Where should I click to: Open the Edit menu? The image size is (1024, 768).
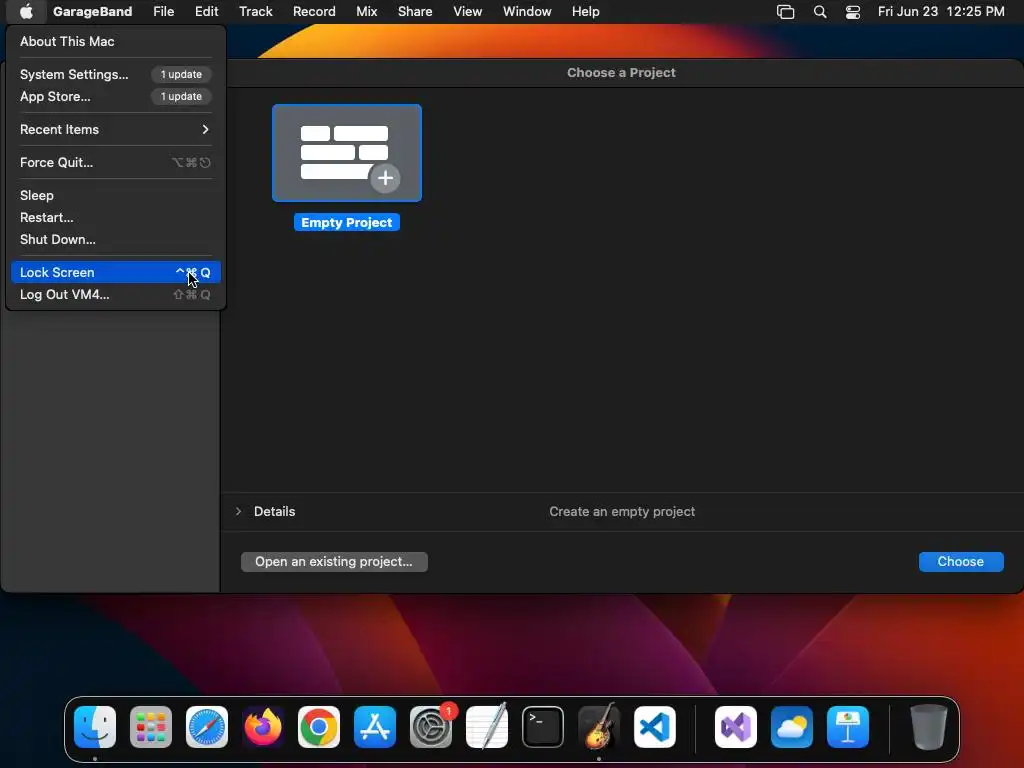pyautogui.click(x=206, y=11)
